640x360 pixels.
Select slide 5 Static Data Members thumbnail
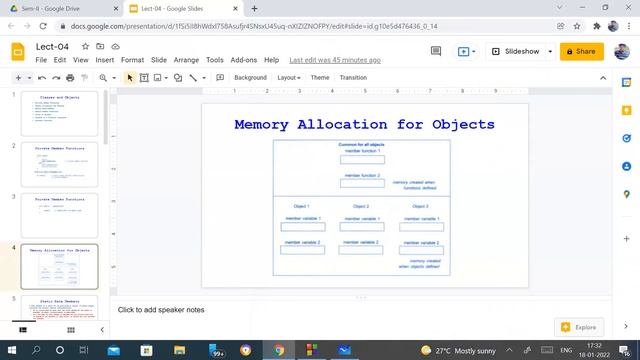click(x=60, y=308)
